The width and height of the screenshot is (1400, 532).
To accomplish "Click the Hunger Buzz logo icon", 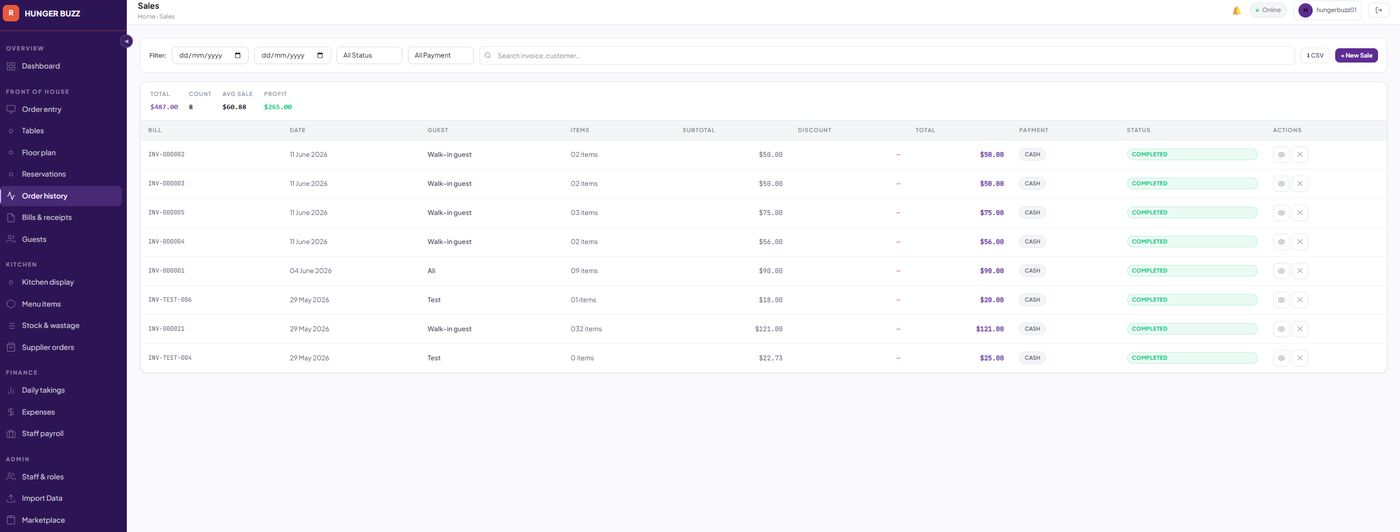I will (x=12, y=13).
